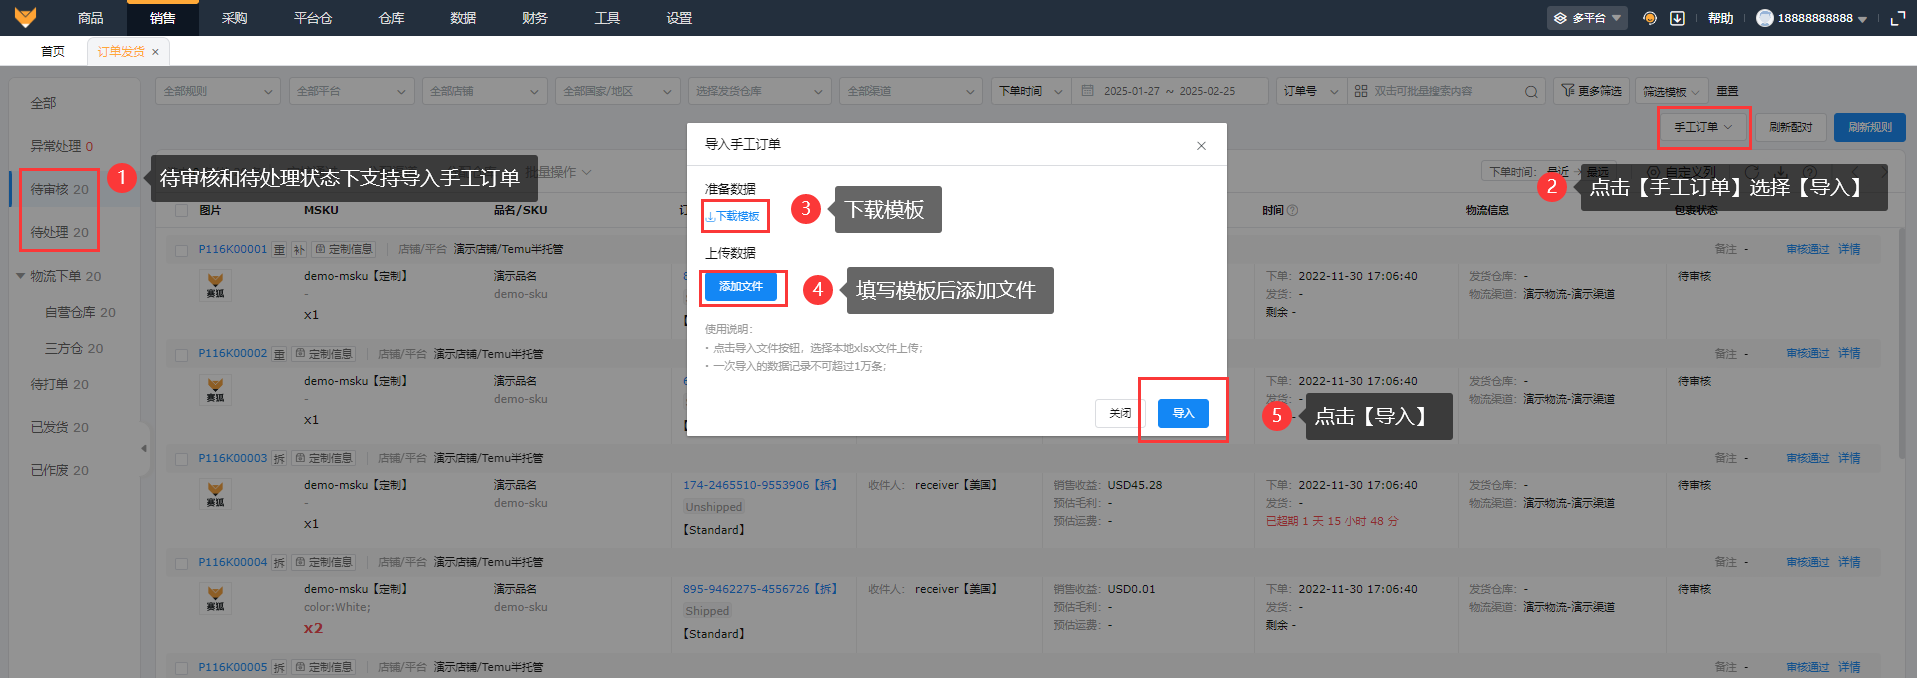Open the 财务 top menu
This screenshot has width=1917, height=678.
535,18
